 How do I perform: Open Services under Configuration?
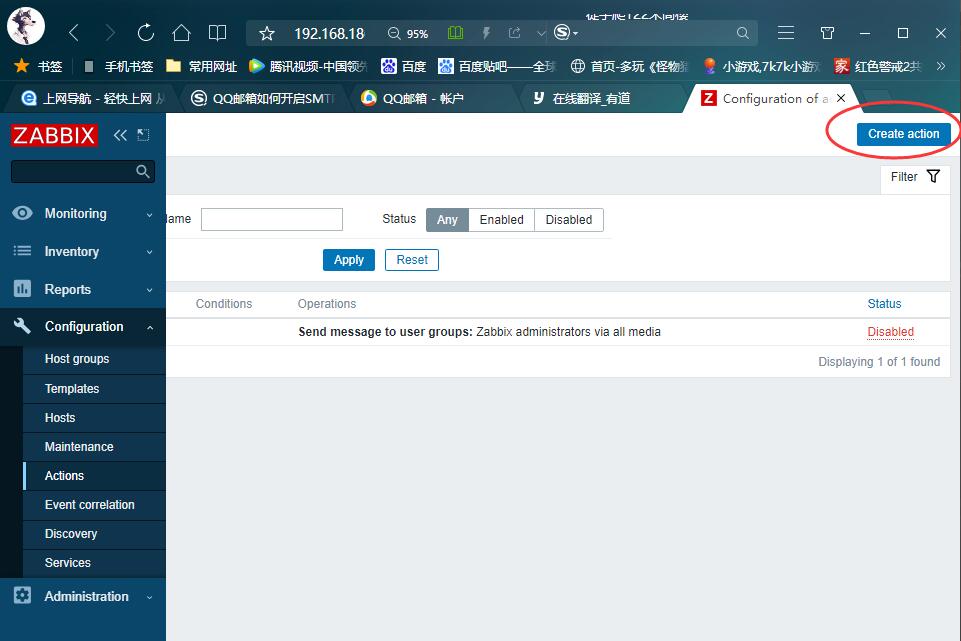click(94, 563)
